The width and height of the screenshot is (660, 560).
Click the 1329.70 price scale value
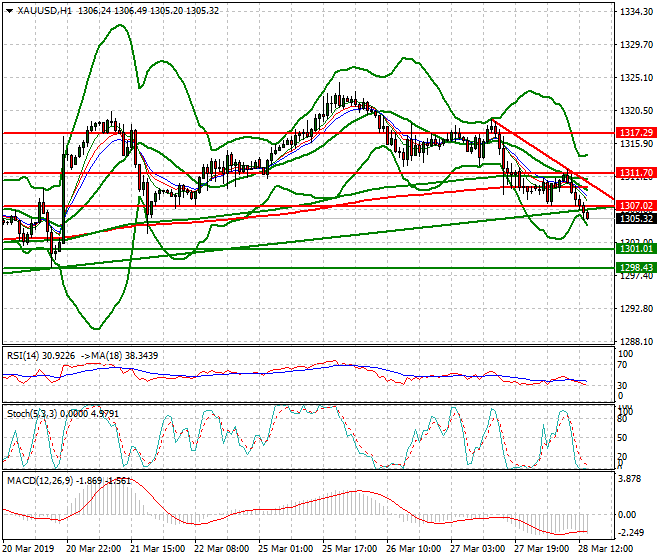point(636,45)
